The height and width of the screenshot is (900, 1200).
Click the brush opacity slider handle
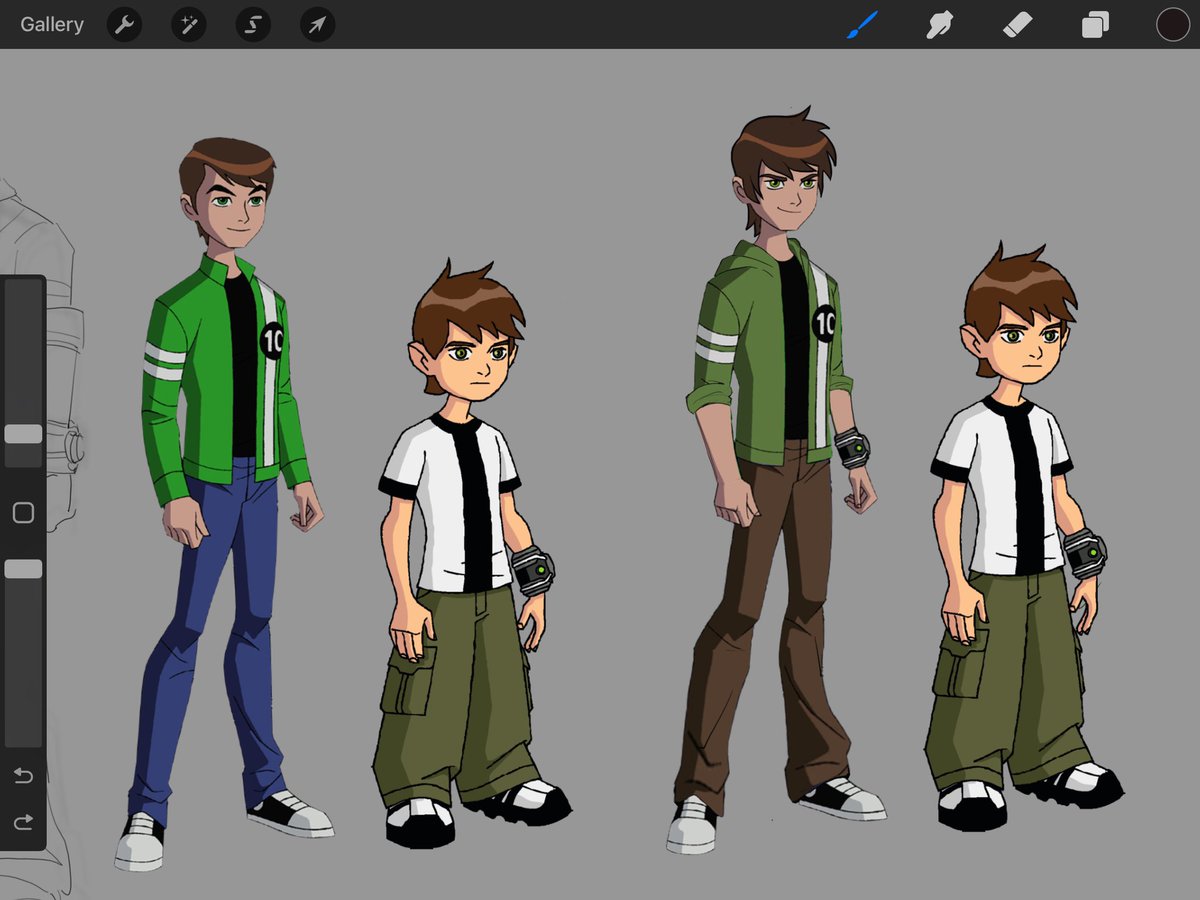[23, 568]
